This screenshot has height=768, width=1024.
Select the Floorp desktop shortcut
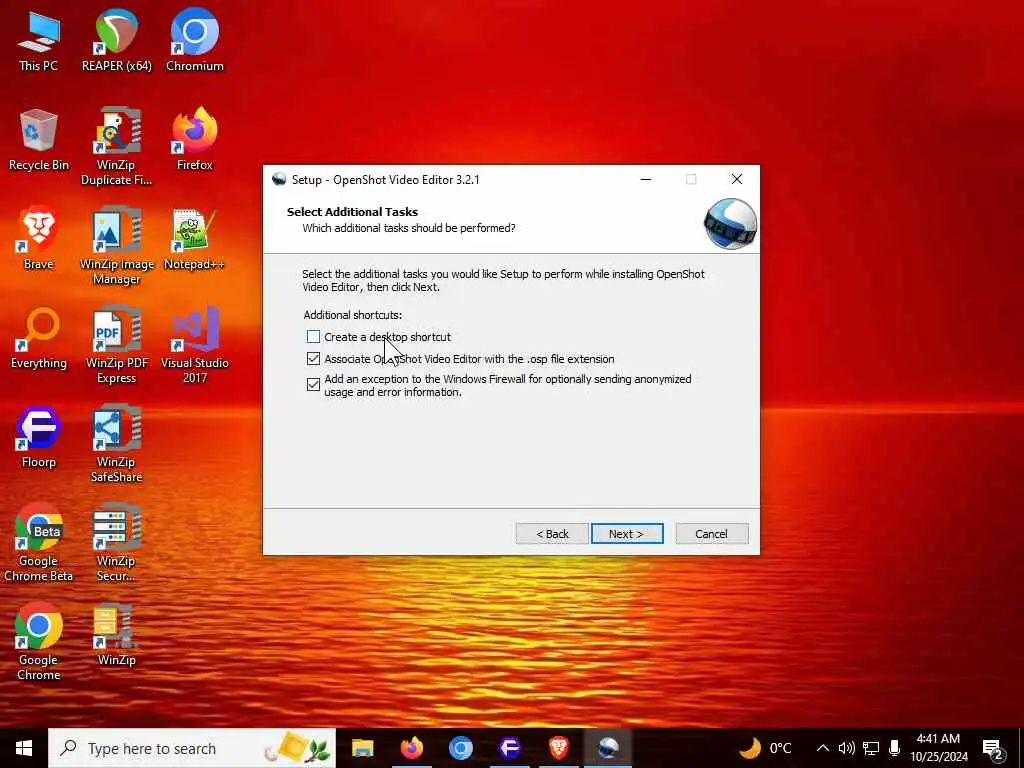click(39, 438)
